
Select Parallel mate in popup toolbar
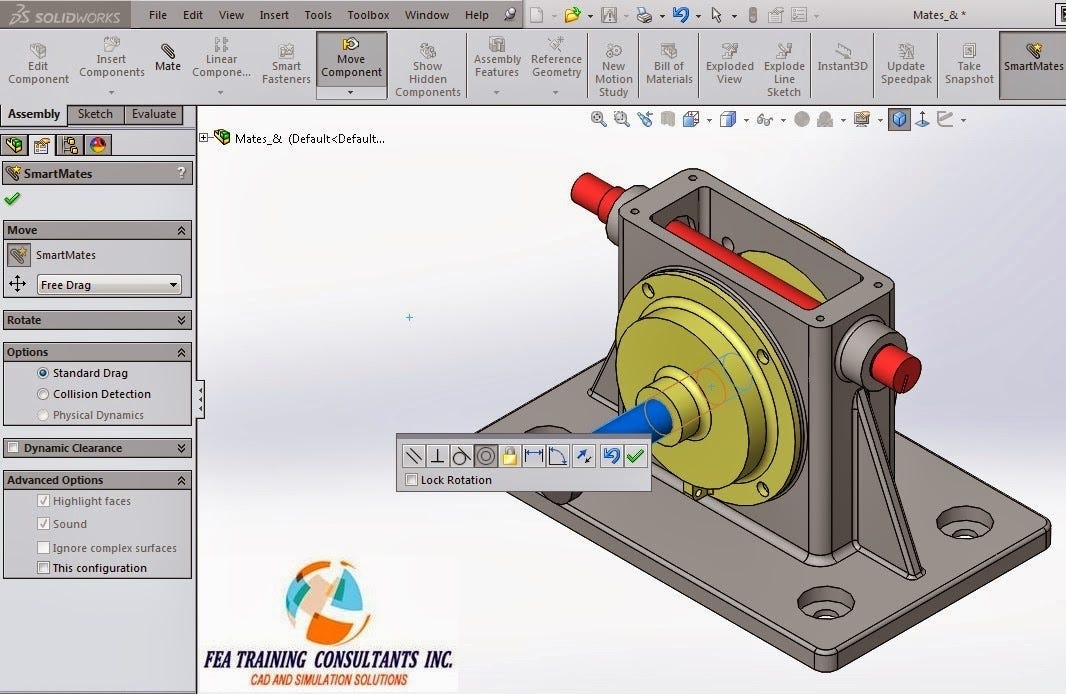tap(413, 455)
